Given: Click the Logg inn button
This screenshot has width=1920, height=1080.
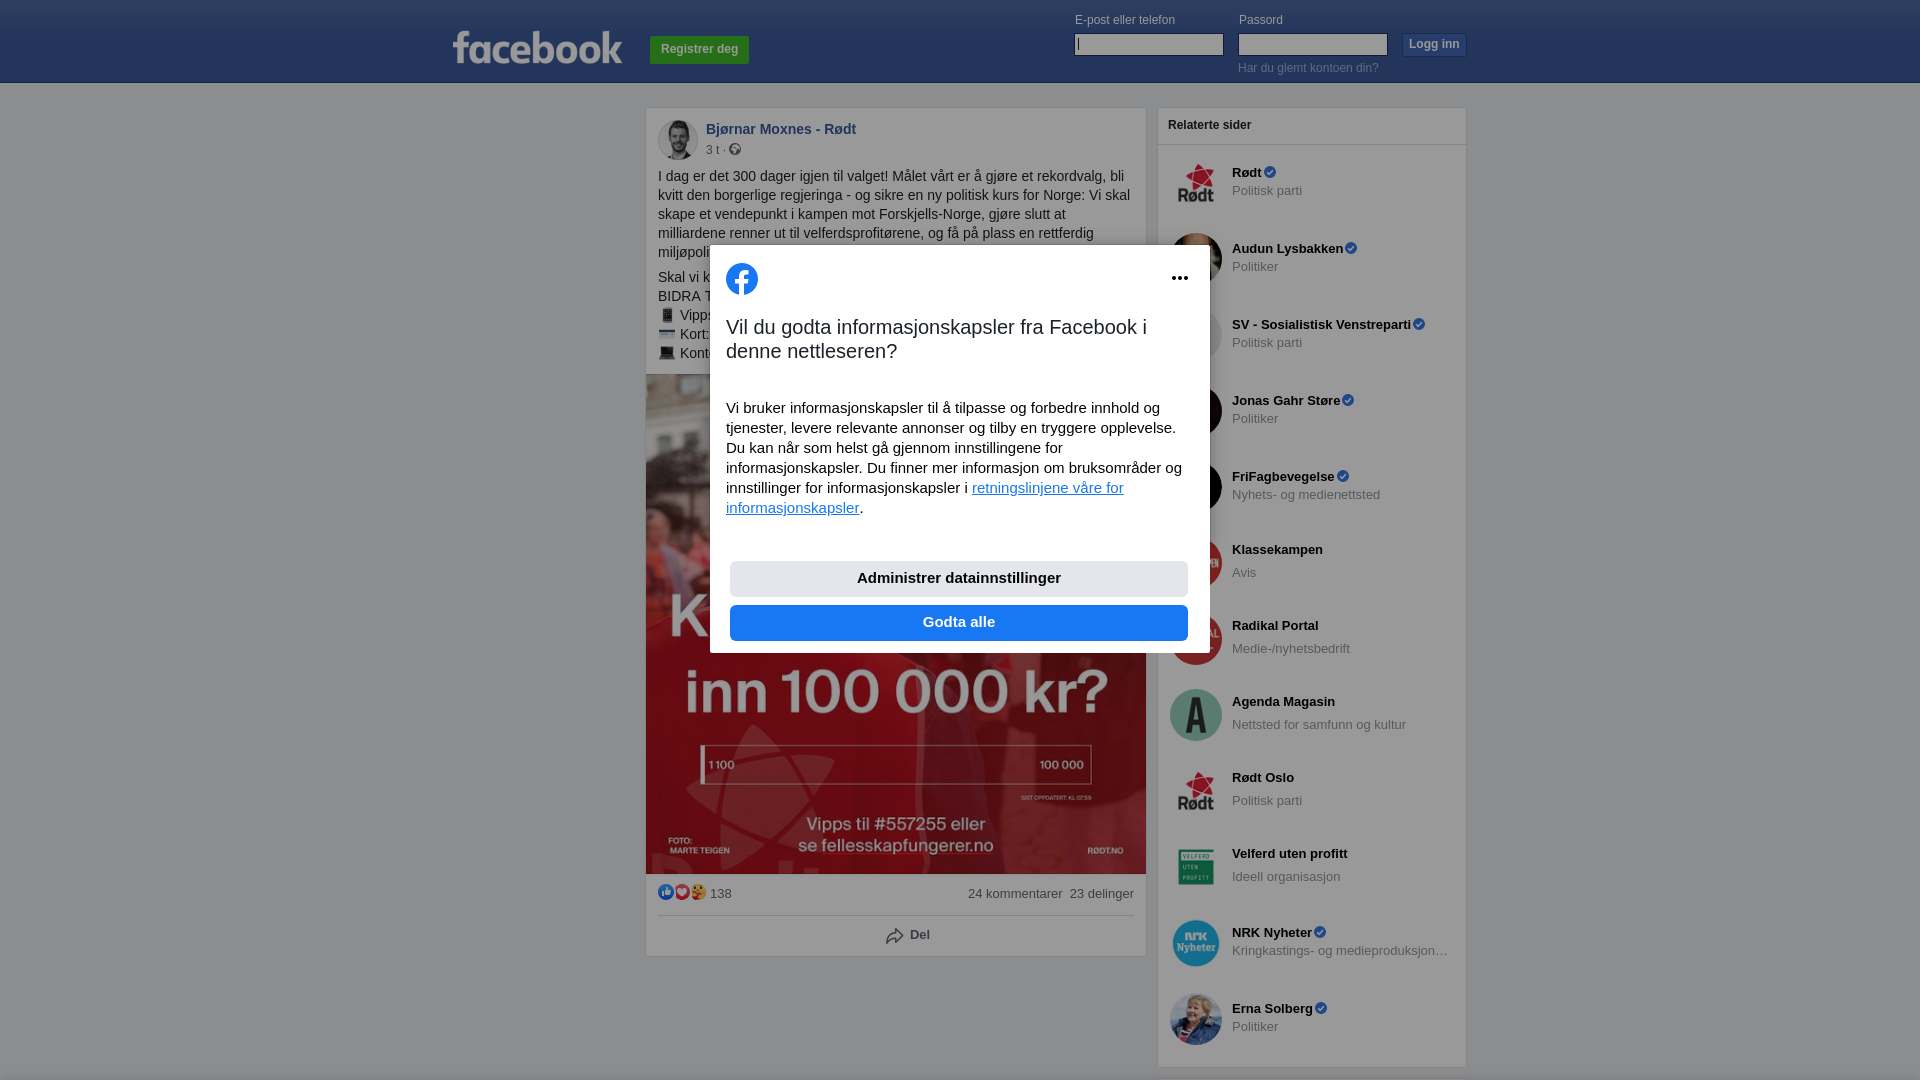Looking at the screenshot, I should (1434, 45).
